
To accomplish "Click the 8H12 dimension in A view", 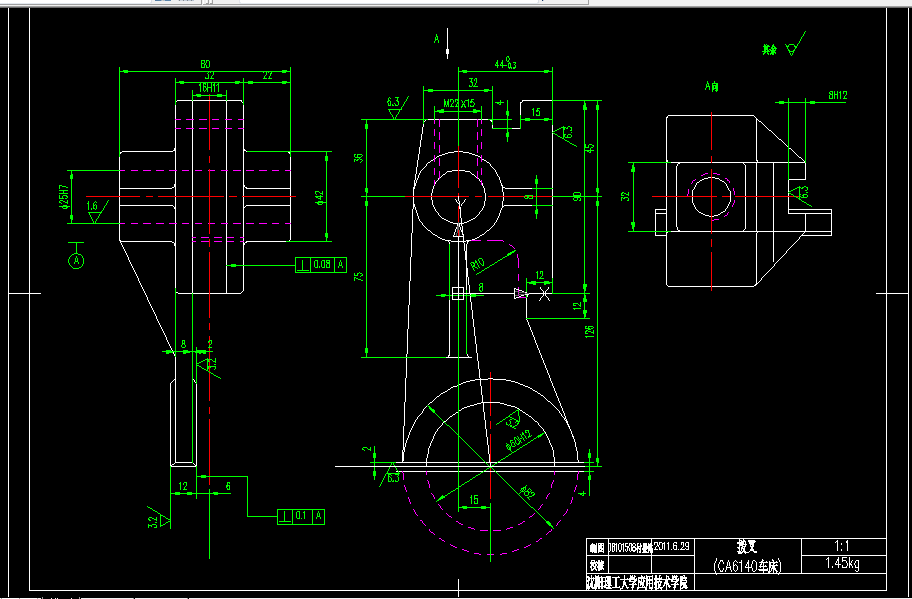I will point(838,95).
